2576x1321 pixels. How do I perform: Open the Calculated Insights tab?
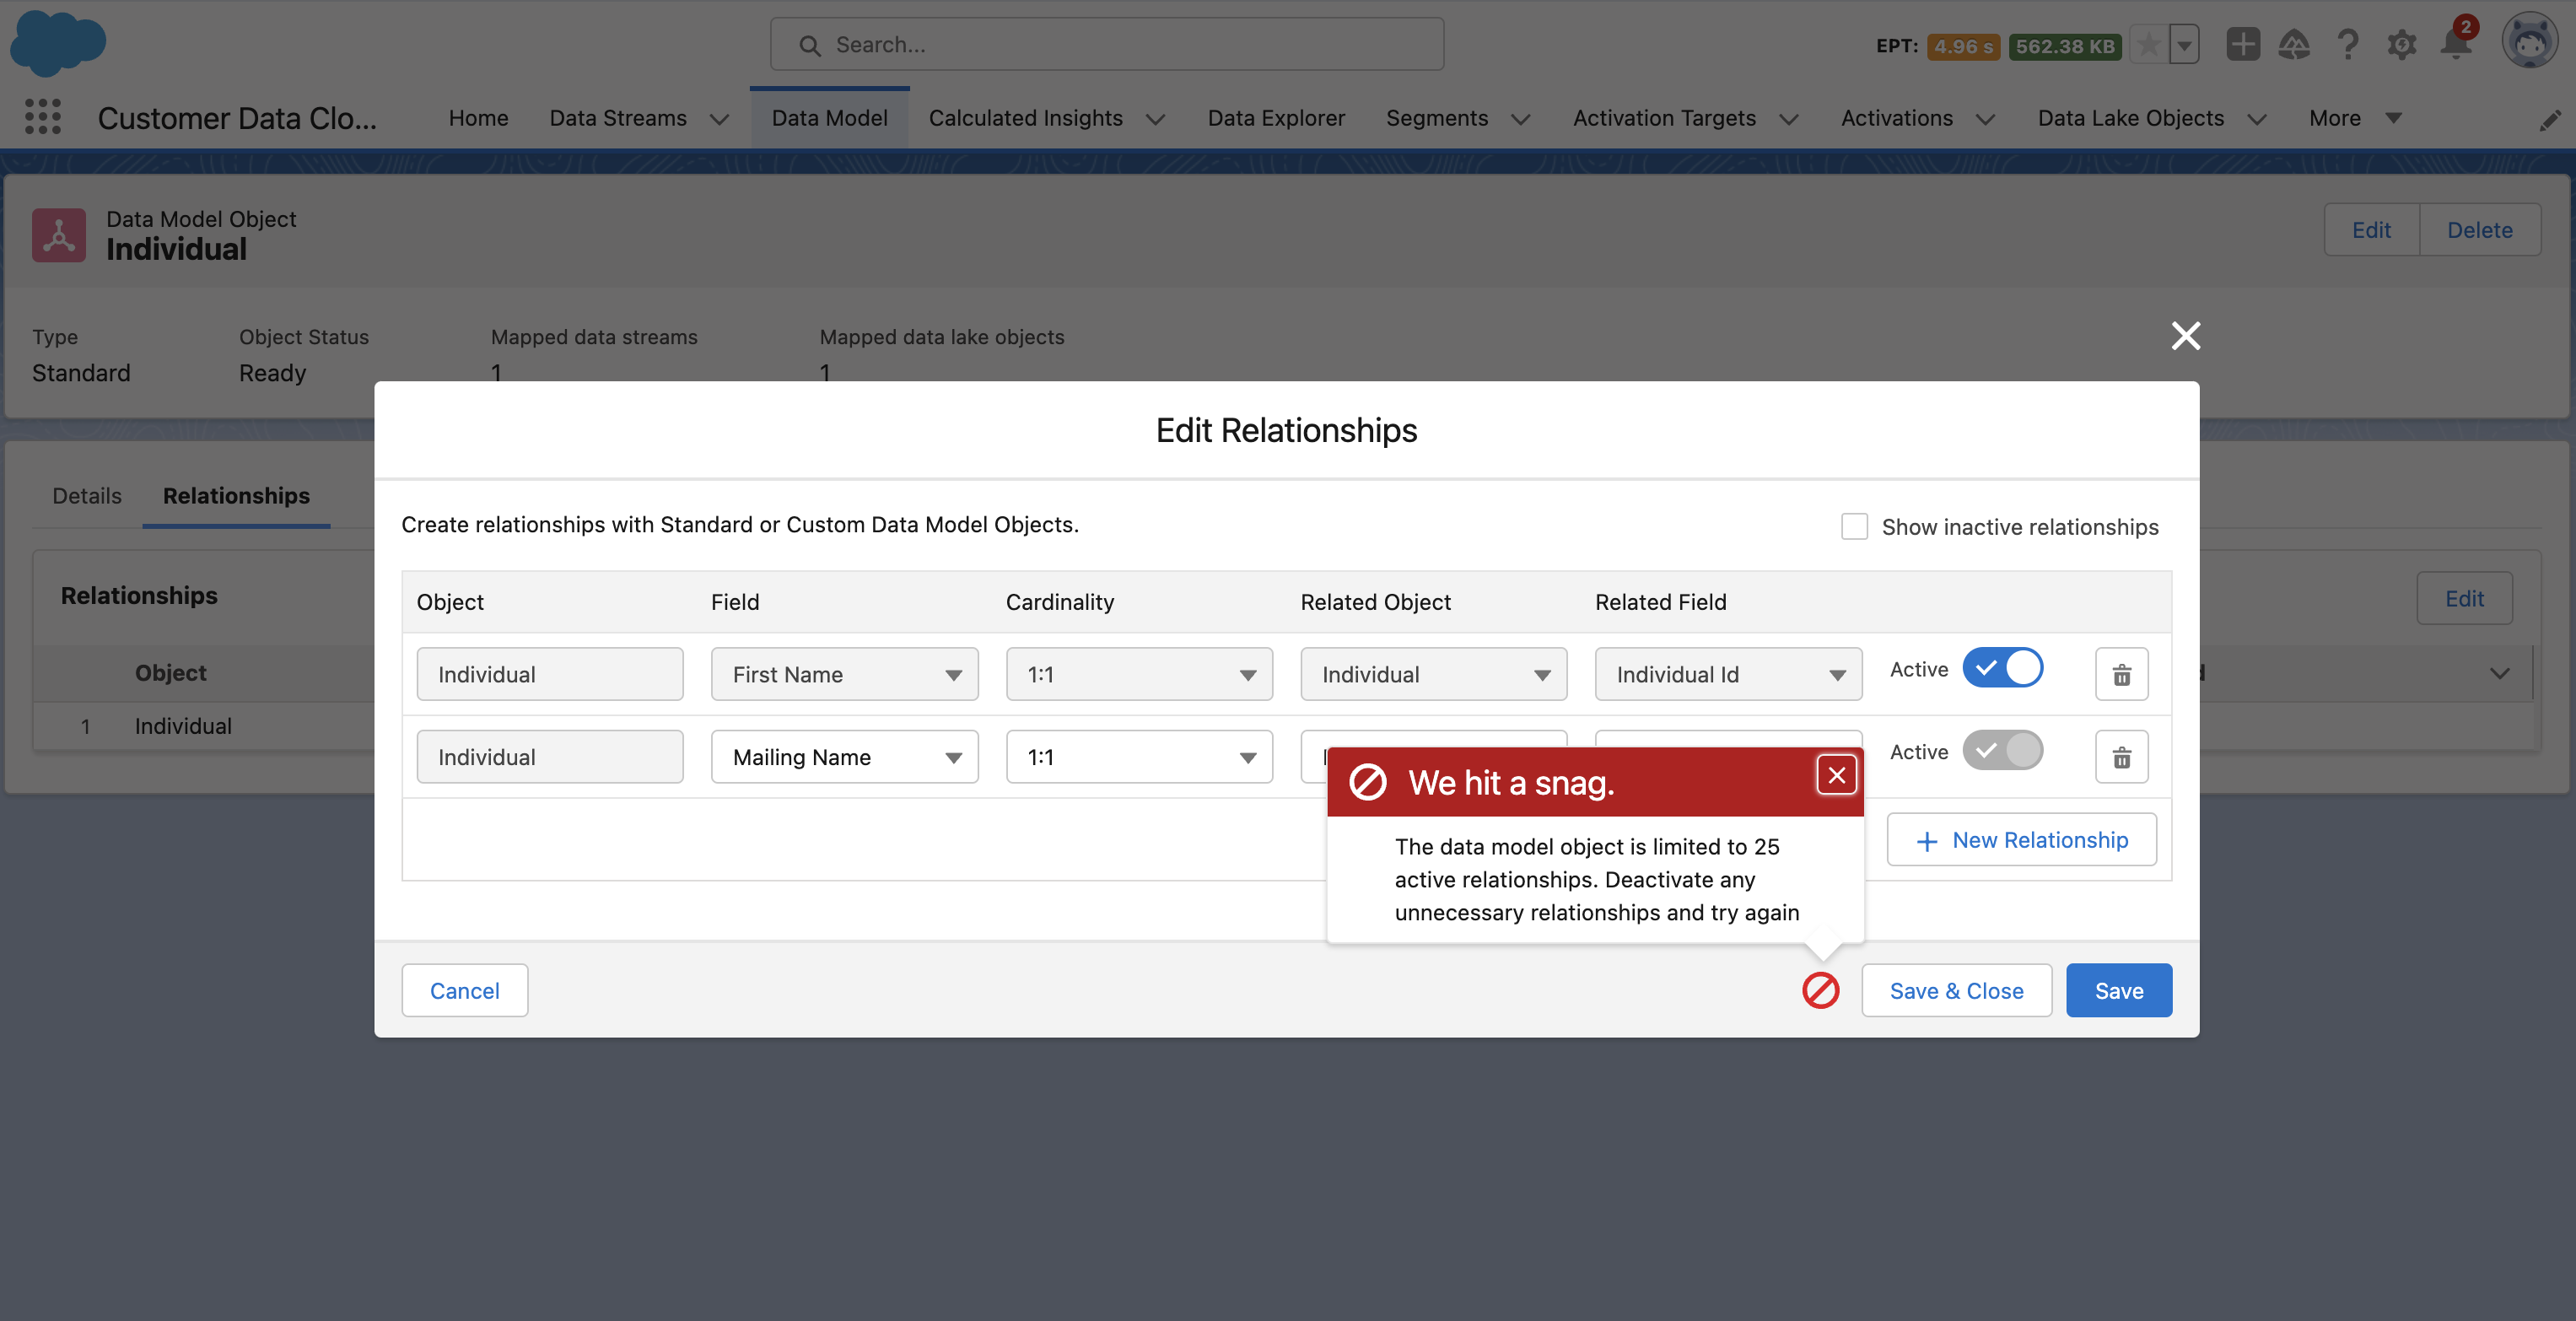click(1026, 118)
